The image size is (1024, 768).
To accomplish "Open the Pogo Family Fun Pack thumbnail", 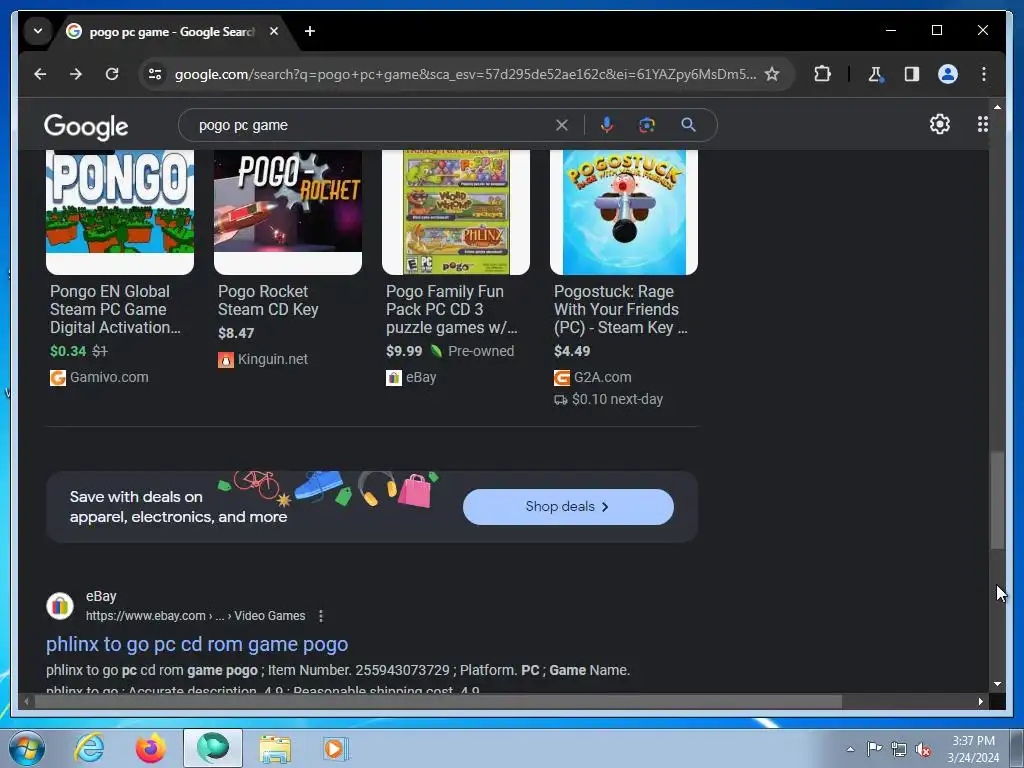I will pos(456,212).
